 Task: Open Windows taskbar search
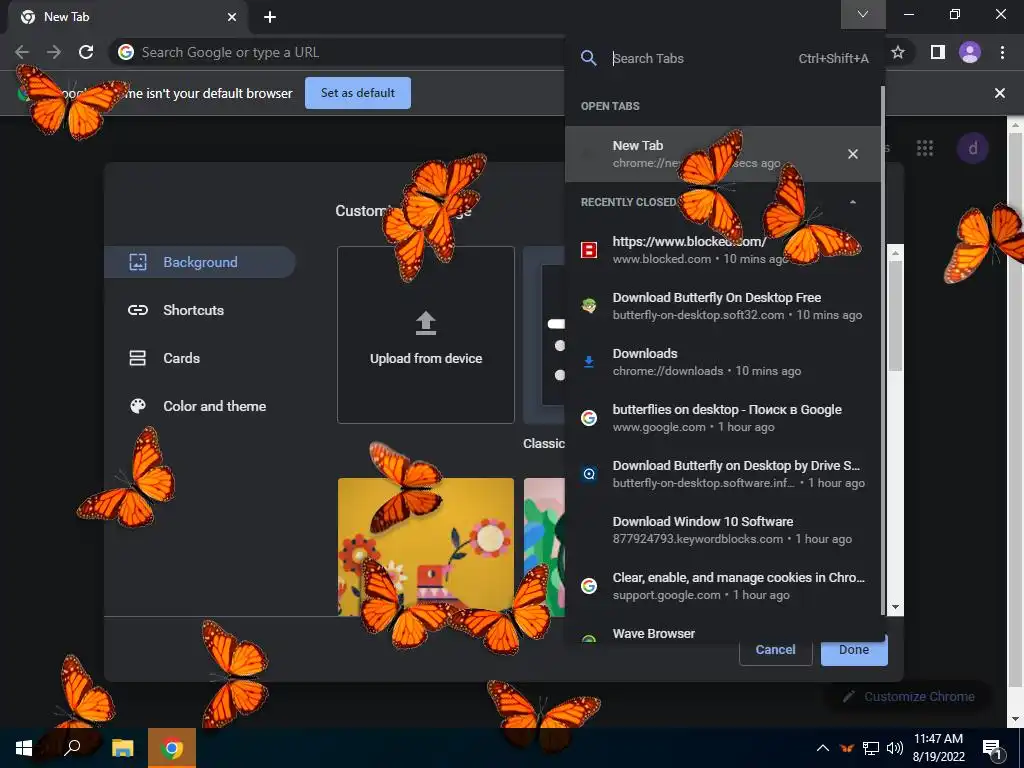coord(73,748)
